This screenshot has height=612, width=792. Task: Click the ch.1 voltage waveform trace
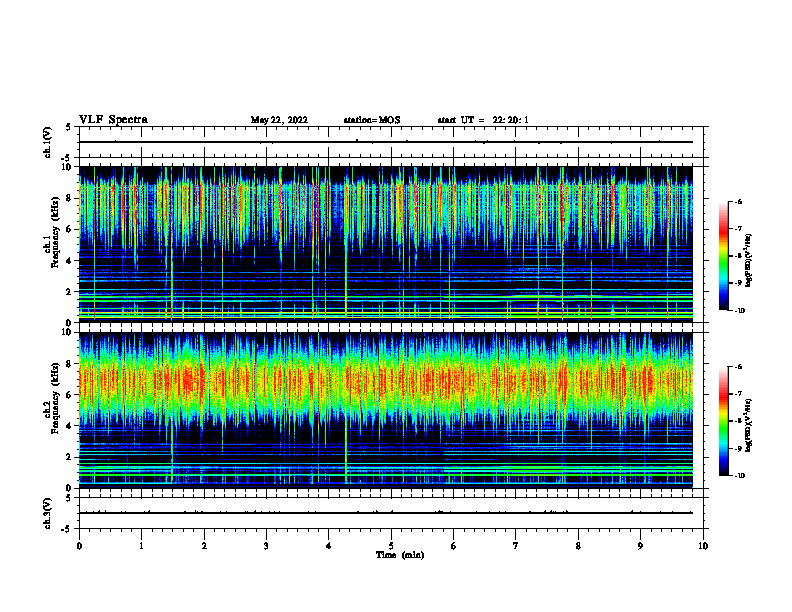[x=386, y=142]
